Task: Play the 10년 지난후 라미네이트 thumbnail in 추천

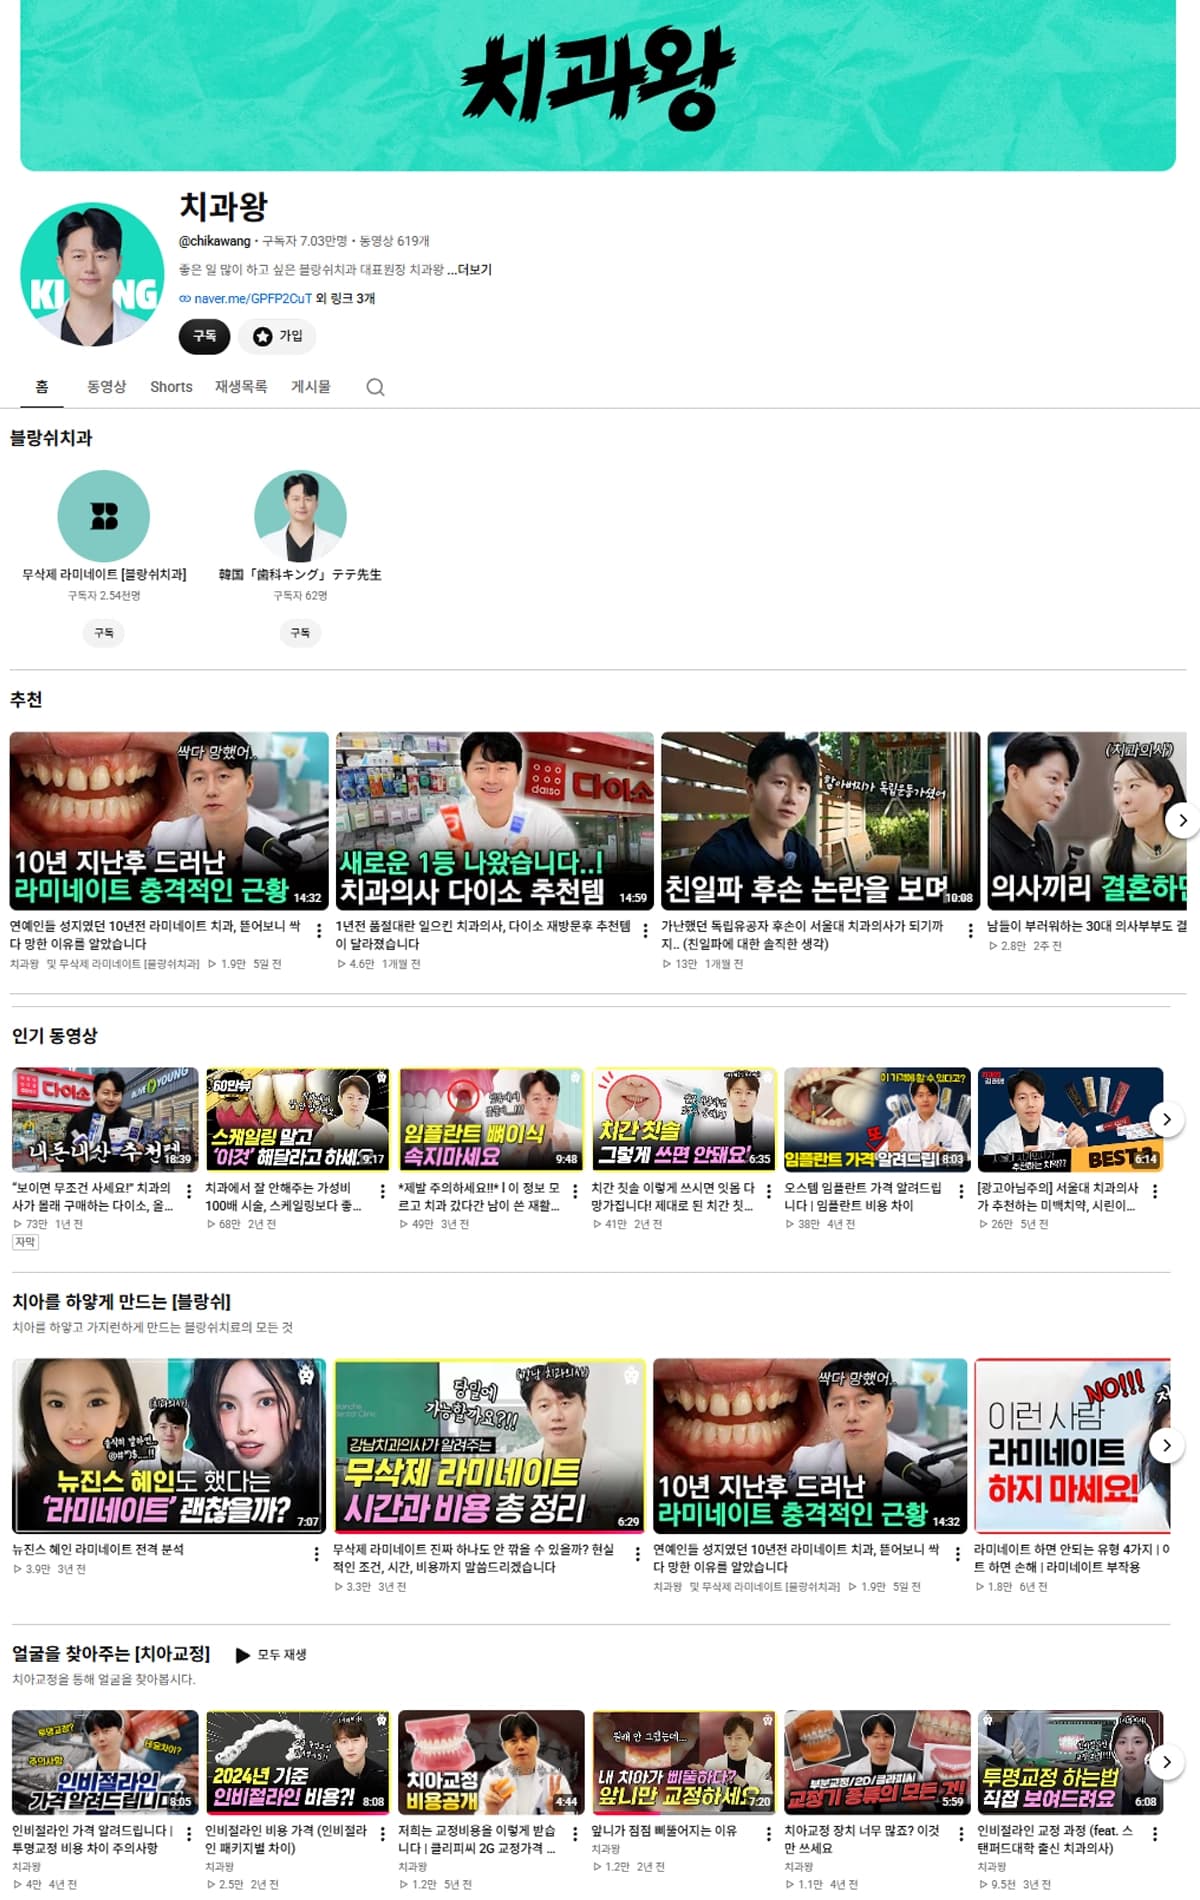Action: tap(169, 821)
